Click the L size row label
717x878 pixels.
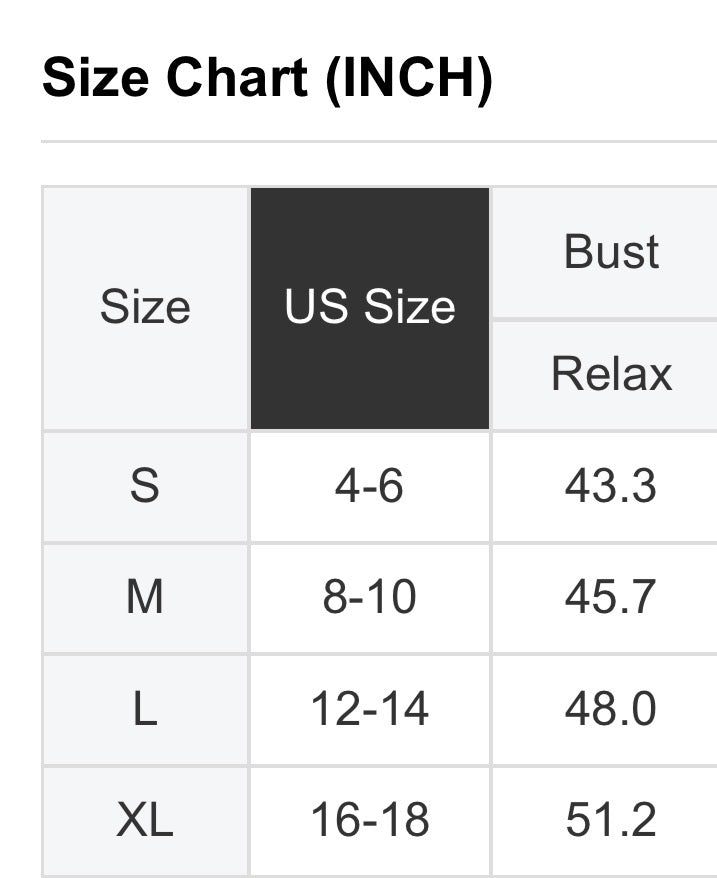145,710
